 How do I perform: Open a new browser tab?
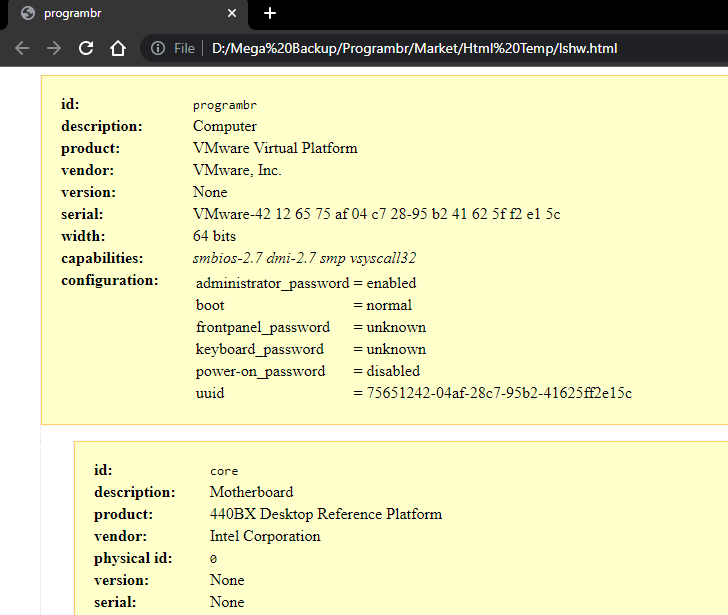click(x=270, y=13)
